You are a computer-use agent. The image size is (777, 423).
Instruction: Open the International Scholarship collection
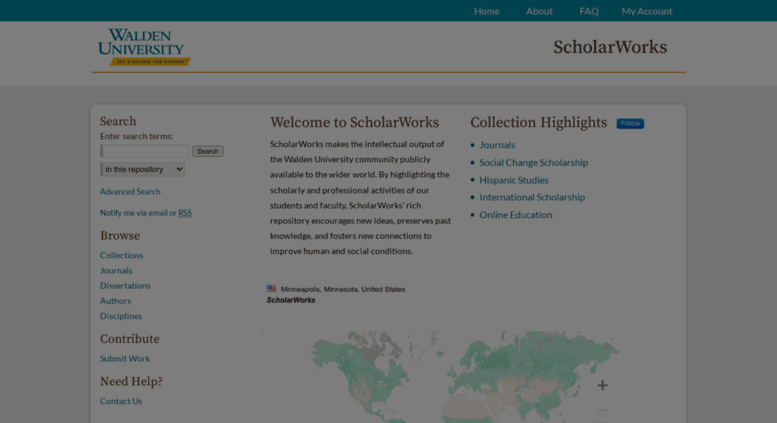532,197
